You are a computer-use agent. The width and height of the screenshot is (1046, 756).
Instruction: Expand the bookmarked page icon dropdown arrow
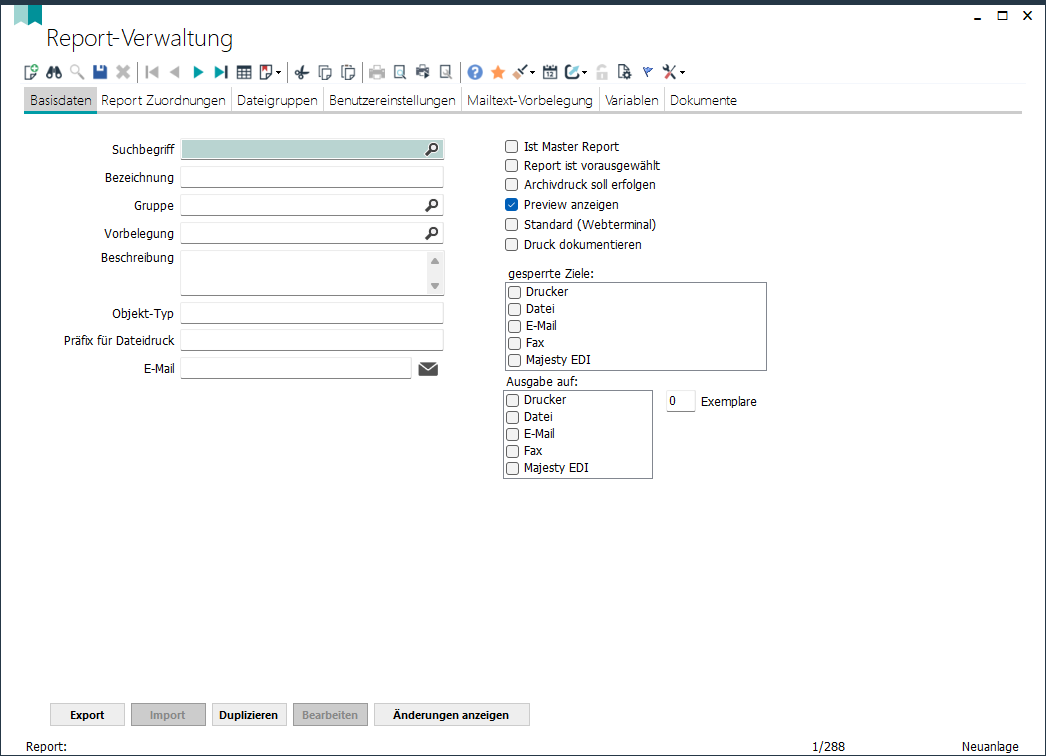click(278, 73)
